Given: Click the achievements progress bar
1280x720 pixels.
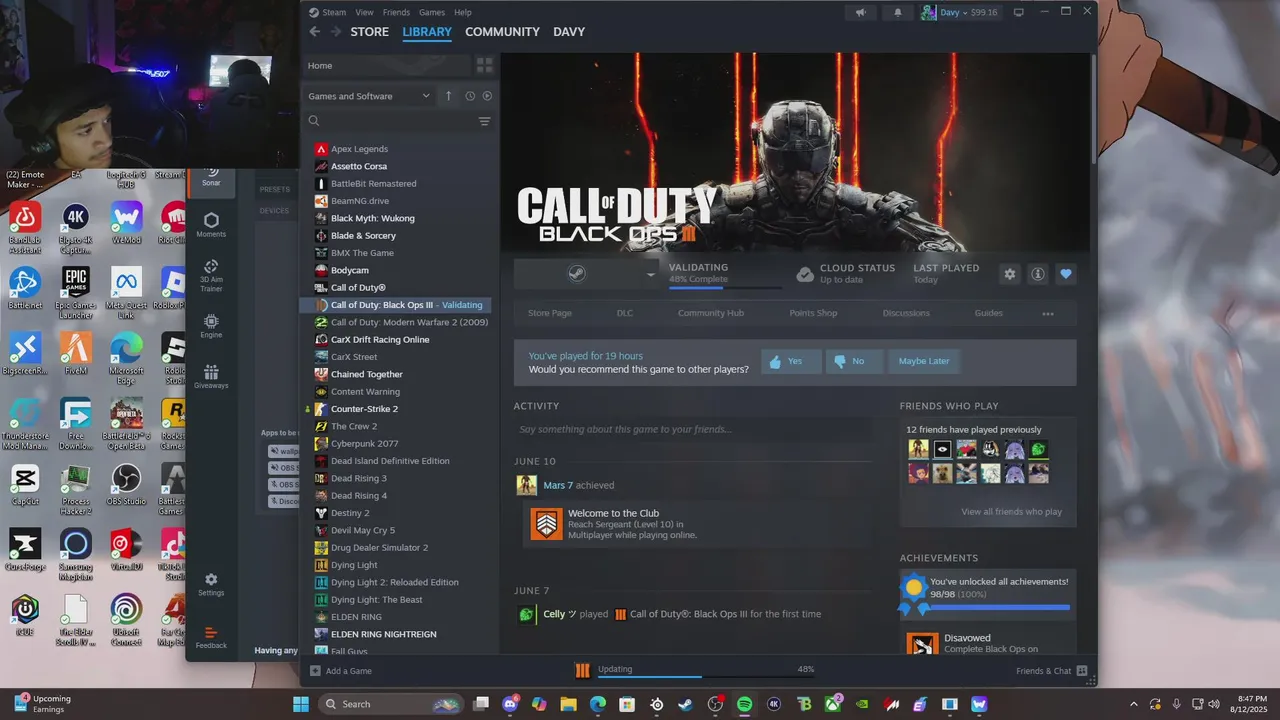Looking at the screenshot, I should click(1000, 607).
